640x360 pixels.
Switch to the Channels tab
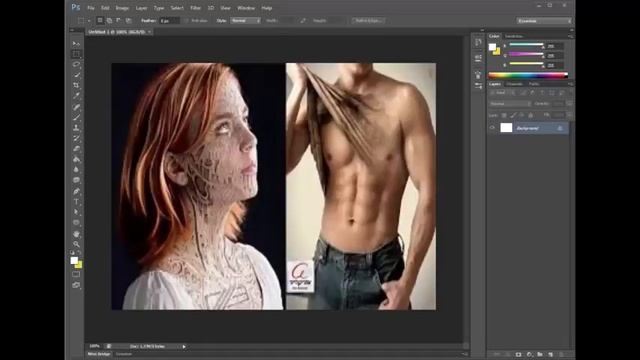point(514,84)
